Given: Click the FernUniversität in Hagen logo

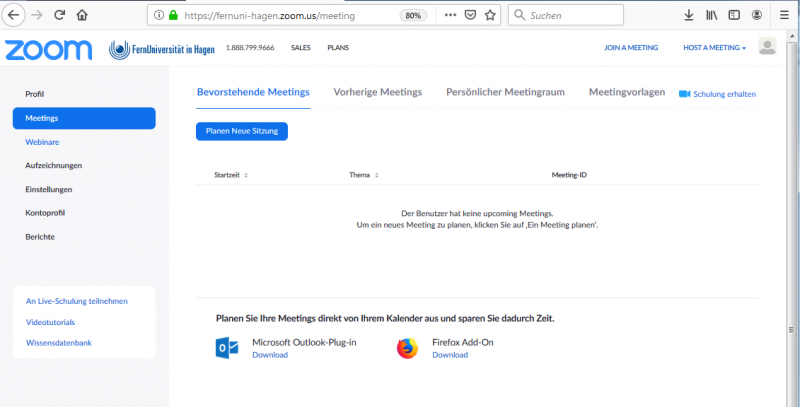Looking at the screenshot, I should tap(162, 49).
